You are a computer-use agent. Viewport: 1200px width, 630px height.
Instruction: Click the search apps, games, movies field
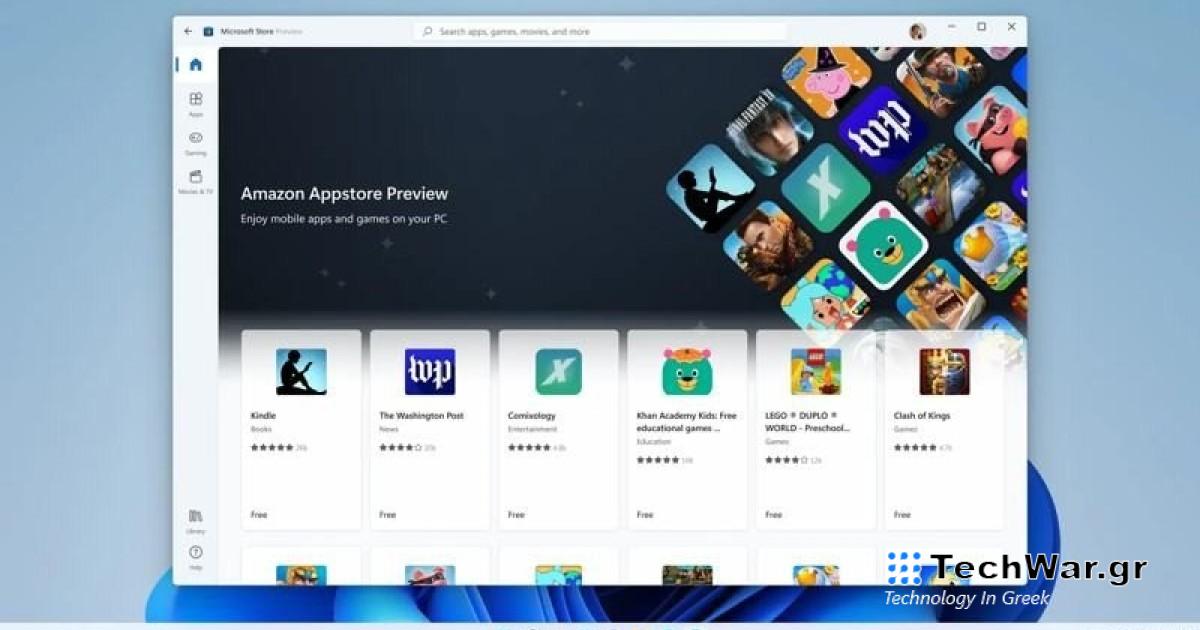pyautogui.click(x=600, y=30)
